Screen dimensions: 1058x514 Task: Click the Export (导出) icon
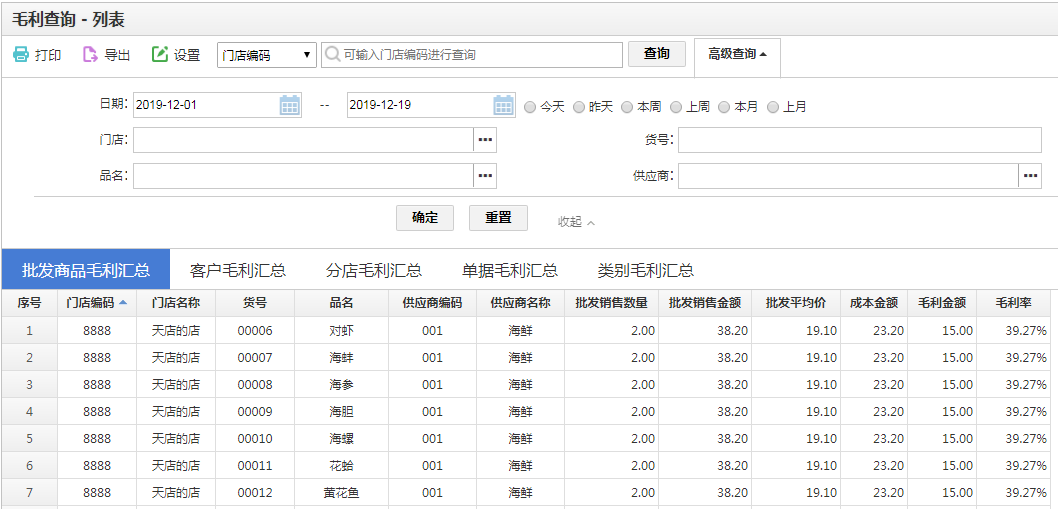[90, 55]
